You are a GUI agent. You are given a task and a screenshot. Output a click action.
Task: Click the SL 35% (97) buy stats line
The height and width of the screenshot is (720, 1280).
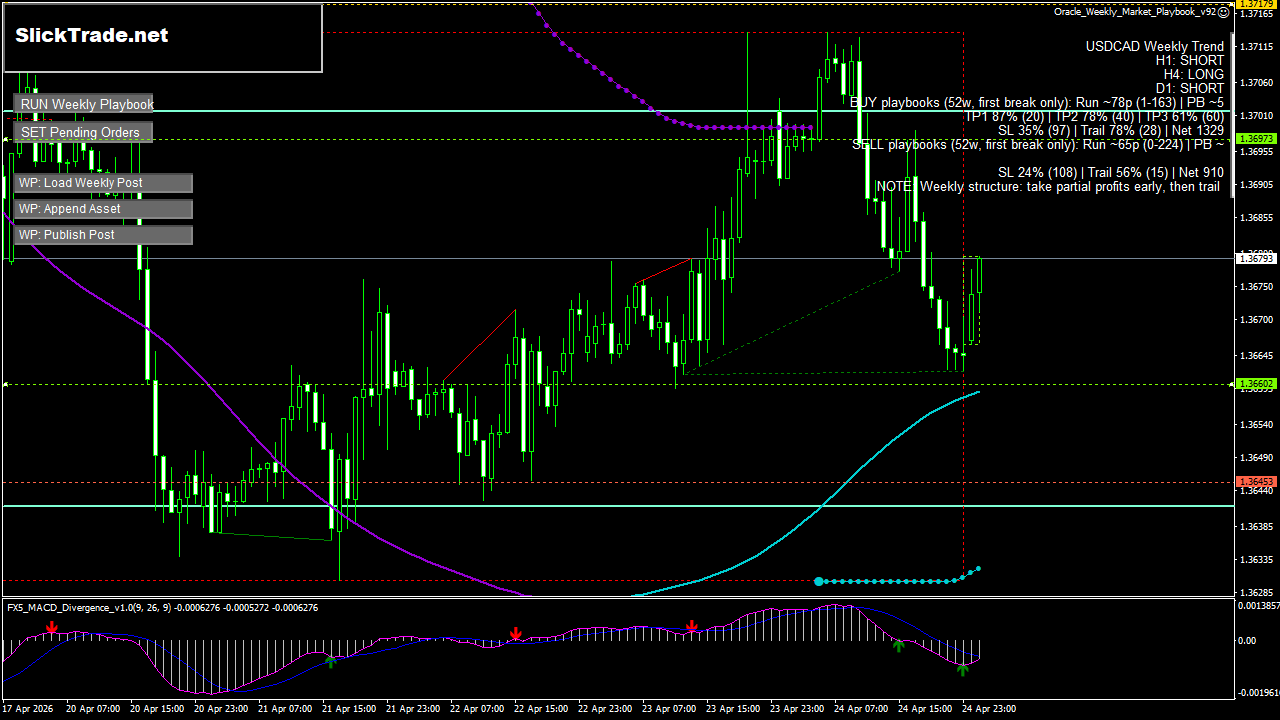click(x=1111, y=131)
